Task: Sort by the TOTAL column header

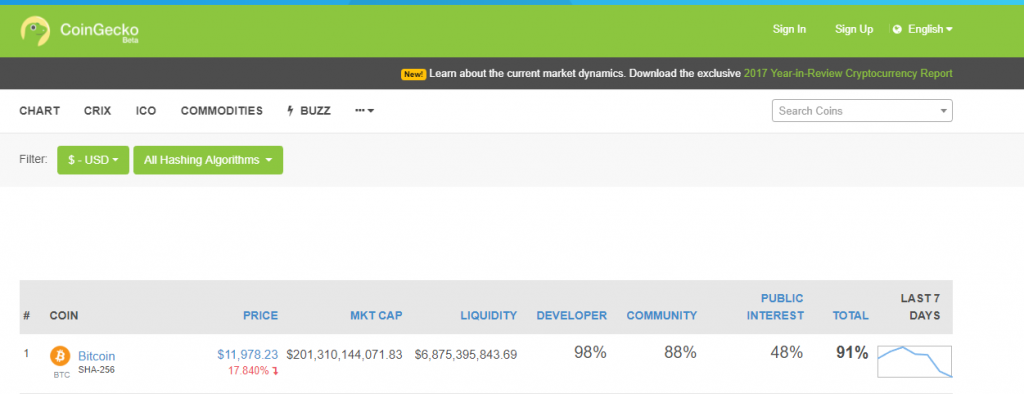Action: 850,316
